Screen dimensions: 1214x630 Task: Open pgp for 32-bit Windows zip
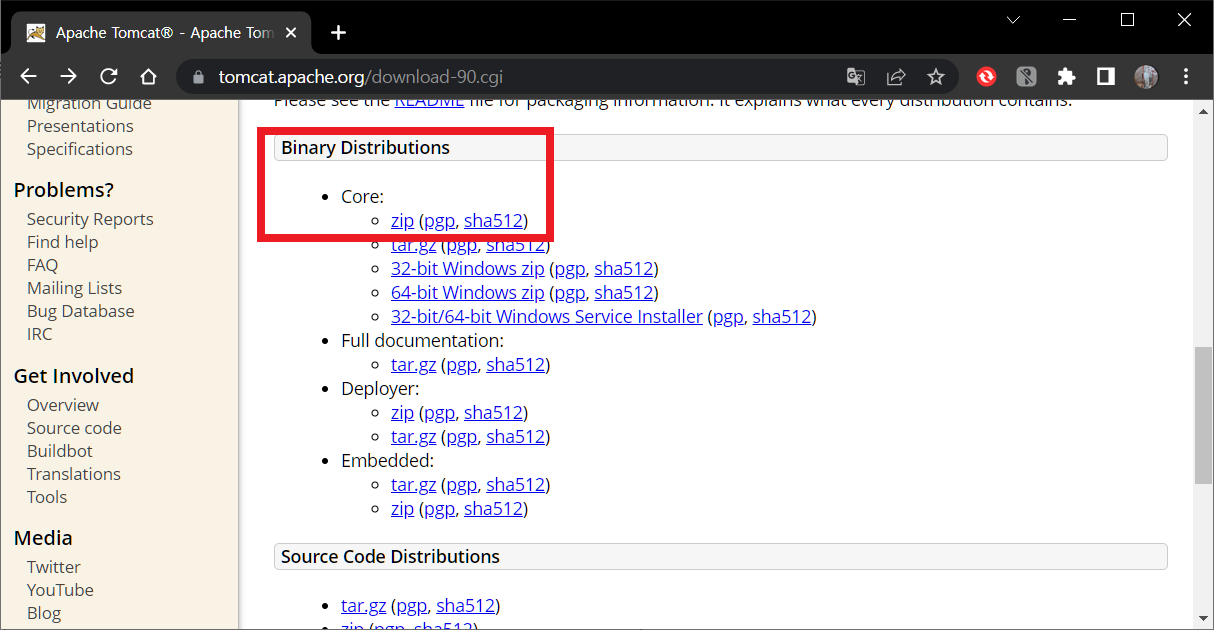tap(569, 269)
